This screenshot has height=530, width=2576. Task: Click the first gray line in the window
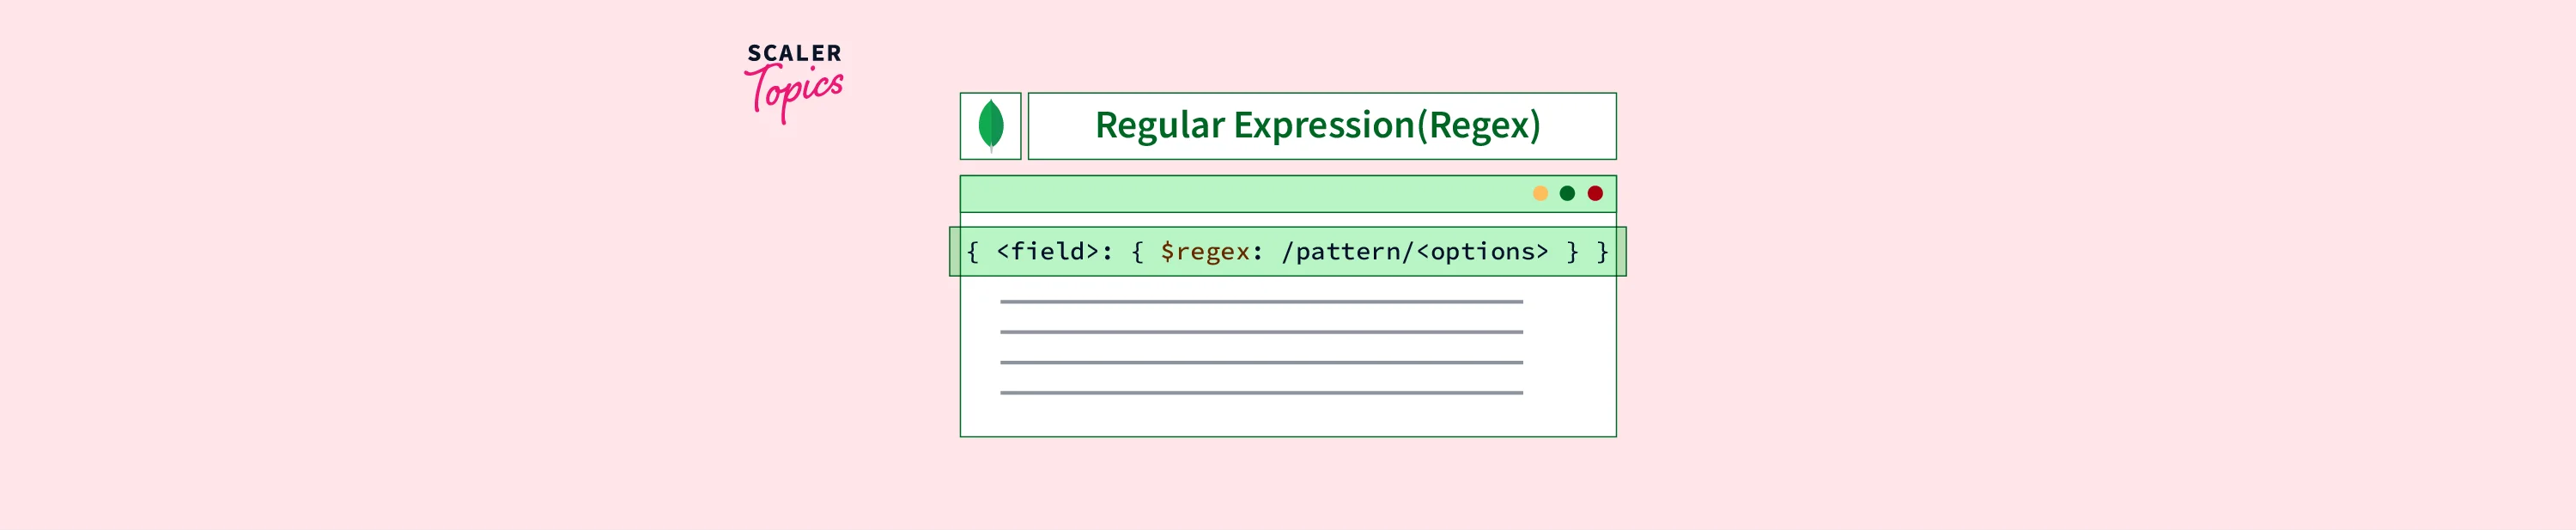(x=1261, y=301)
